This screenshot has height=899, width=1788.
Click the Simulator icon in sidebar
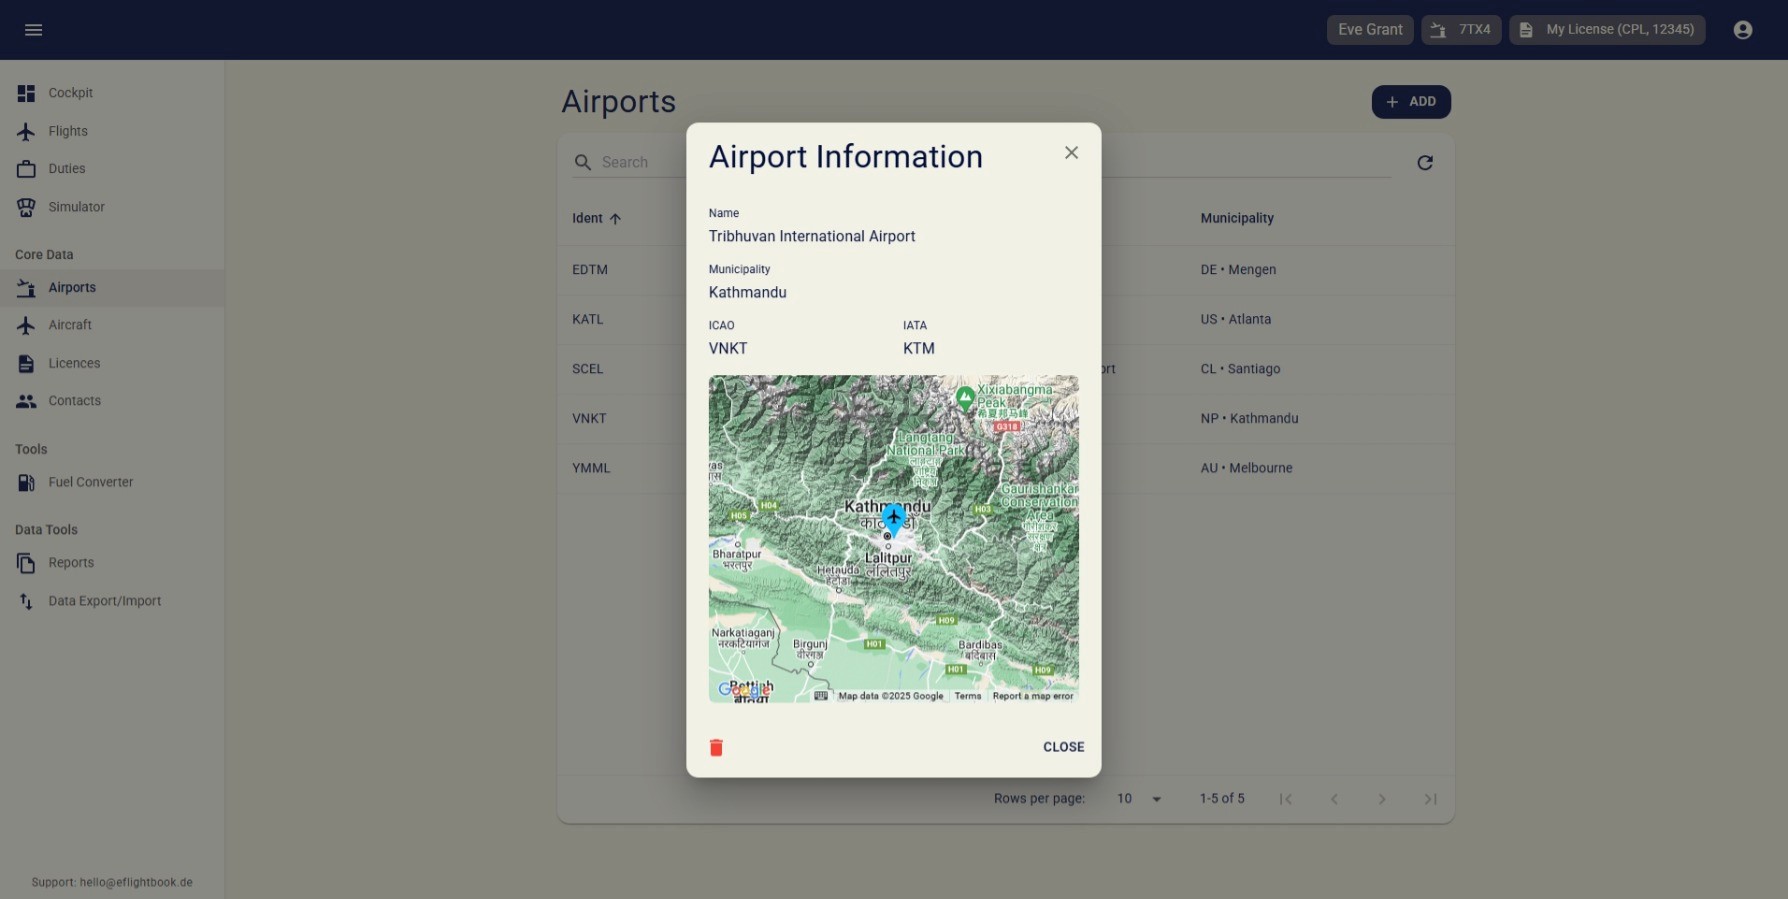tap(26, 207)
